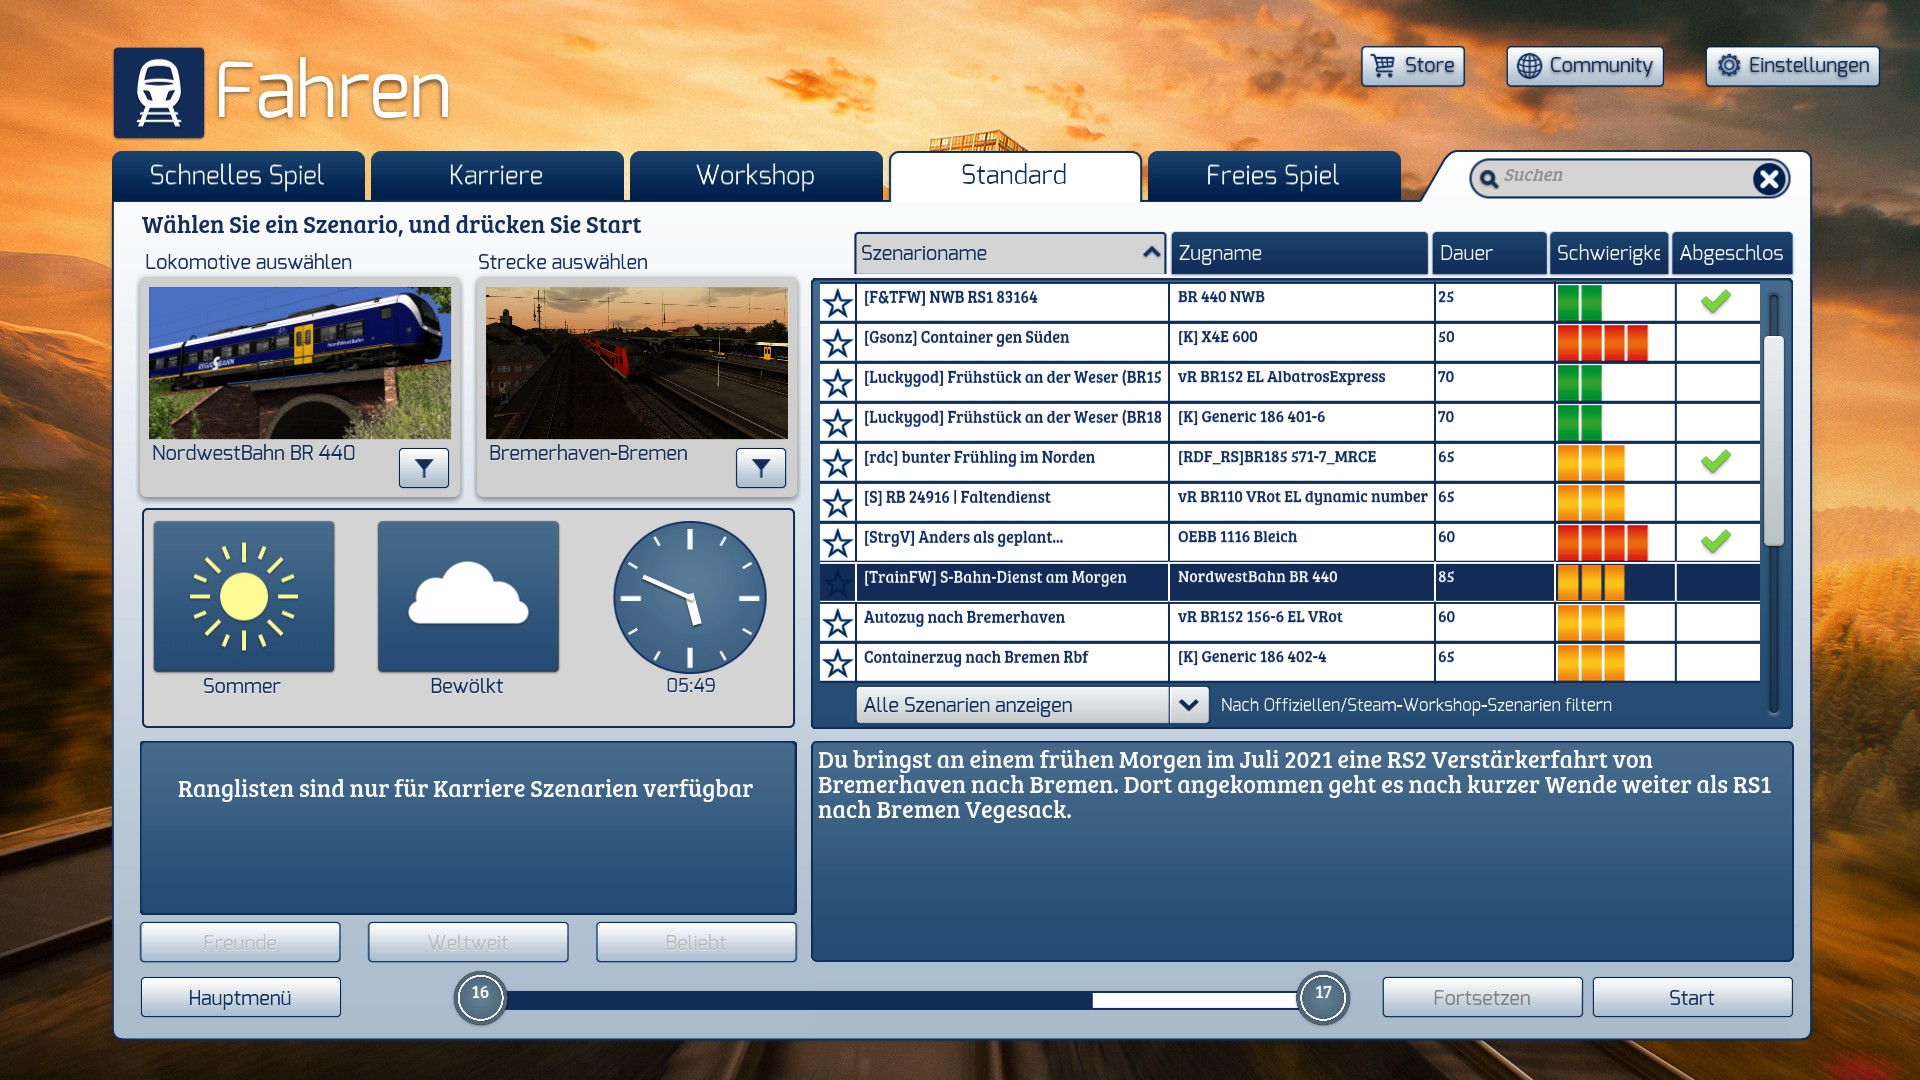The image size is (1920, 1080).
Task: Click the clock showing 05:49
Action: click(x=690, y=597)
